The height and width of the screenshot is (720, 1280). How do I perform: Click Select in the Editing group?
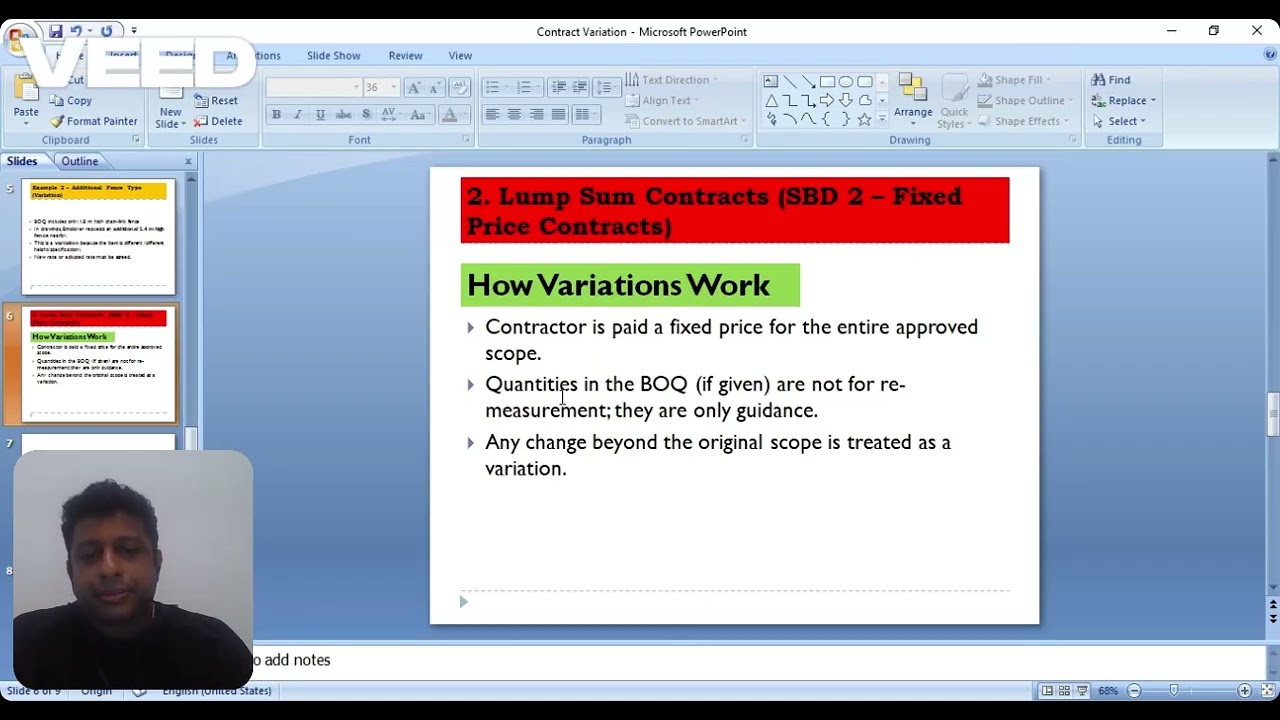(x=1119, y=121)
